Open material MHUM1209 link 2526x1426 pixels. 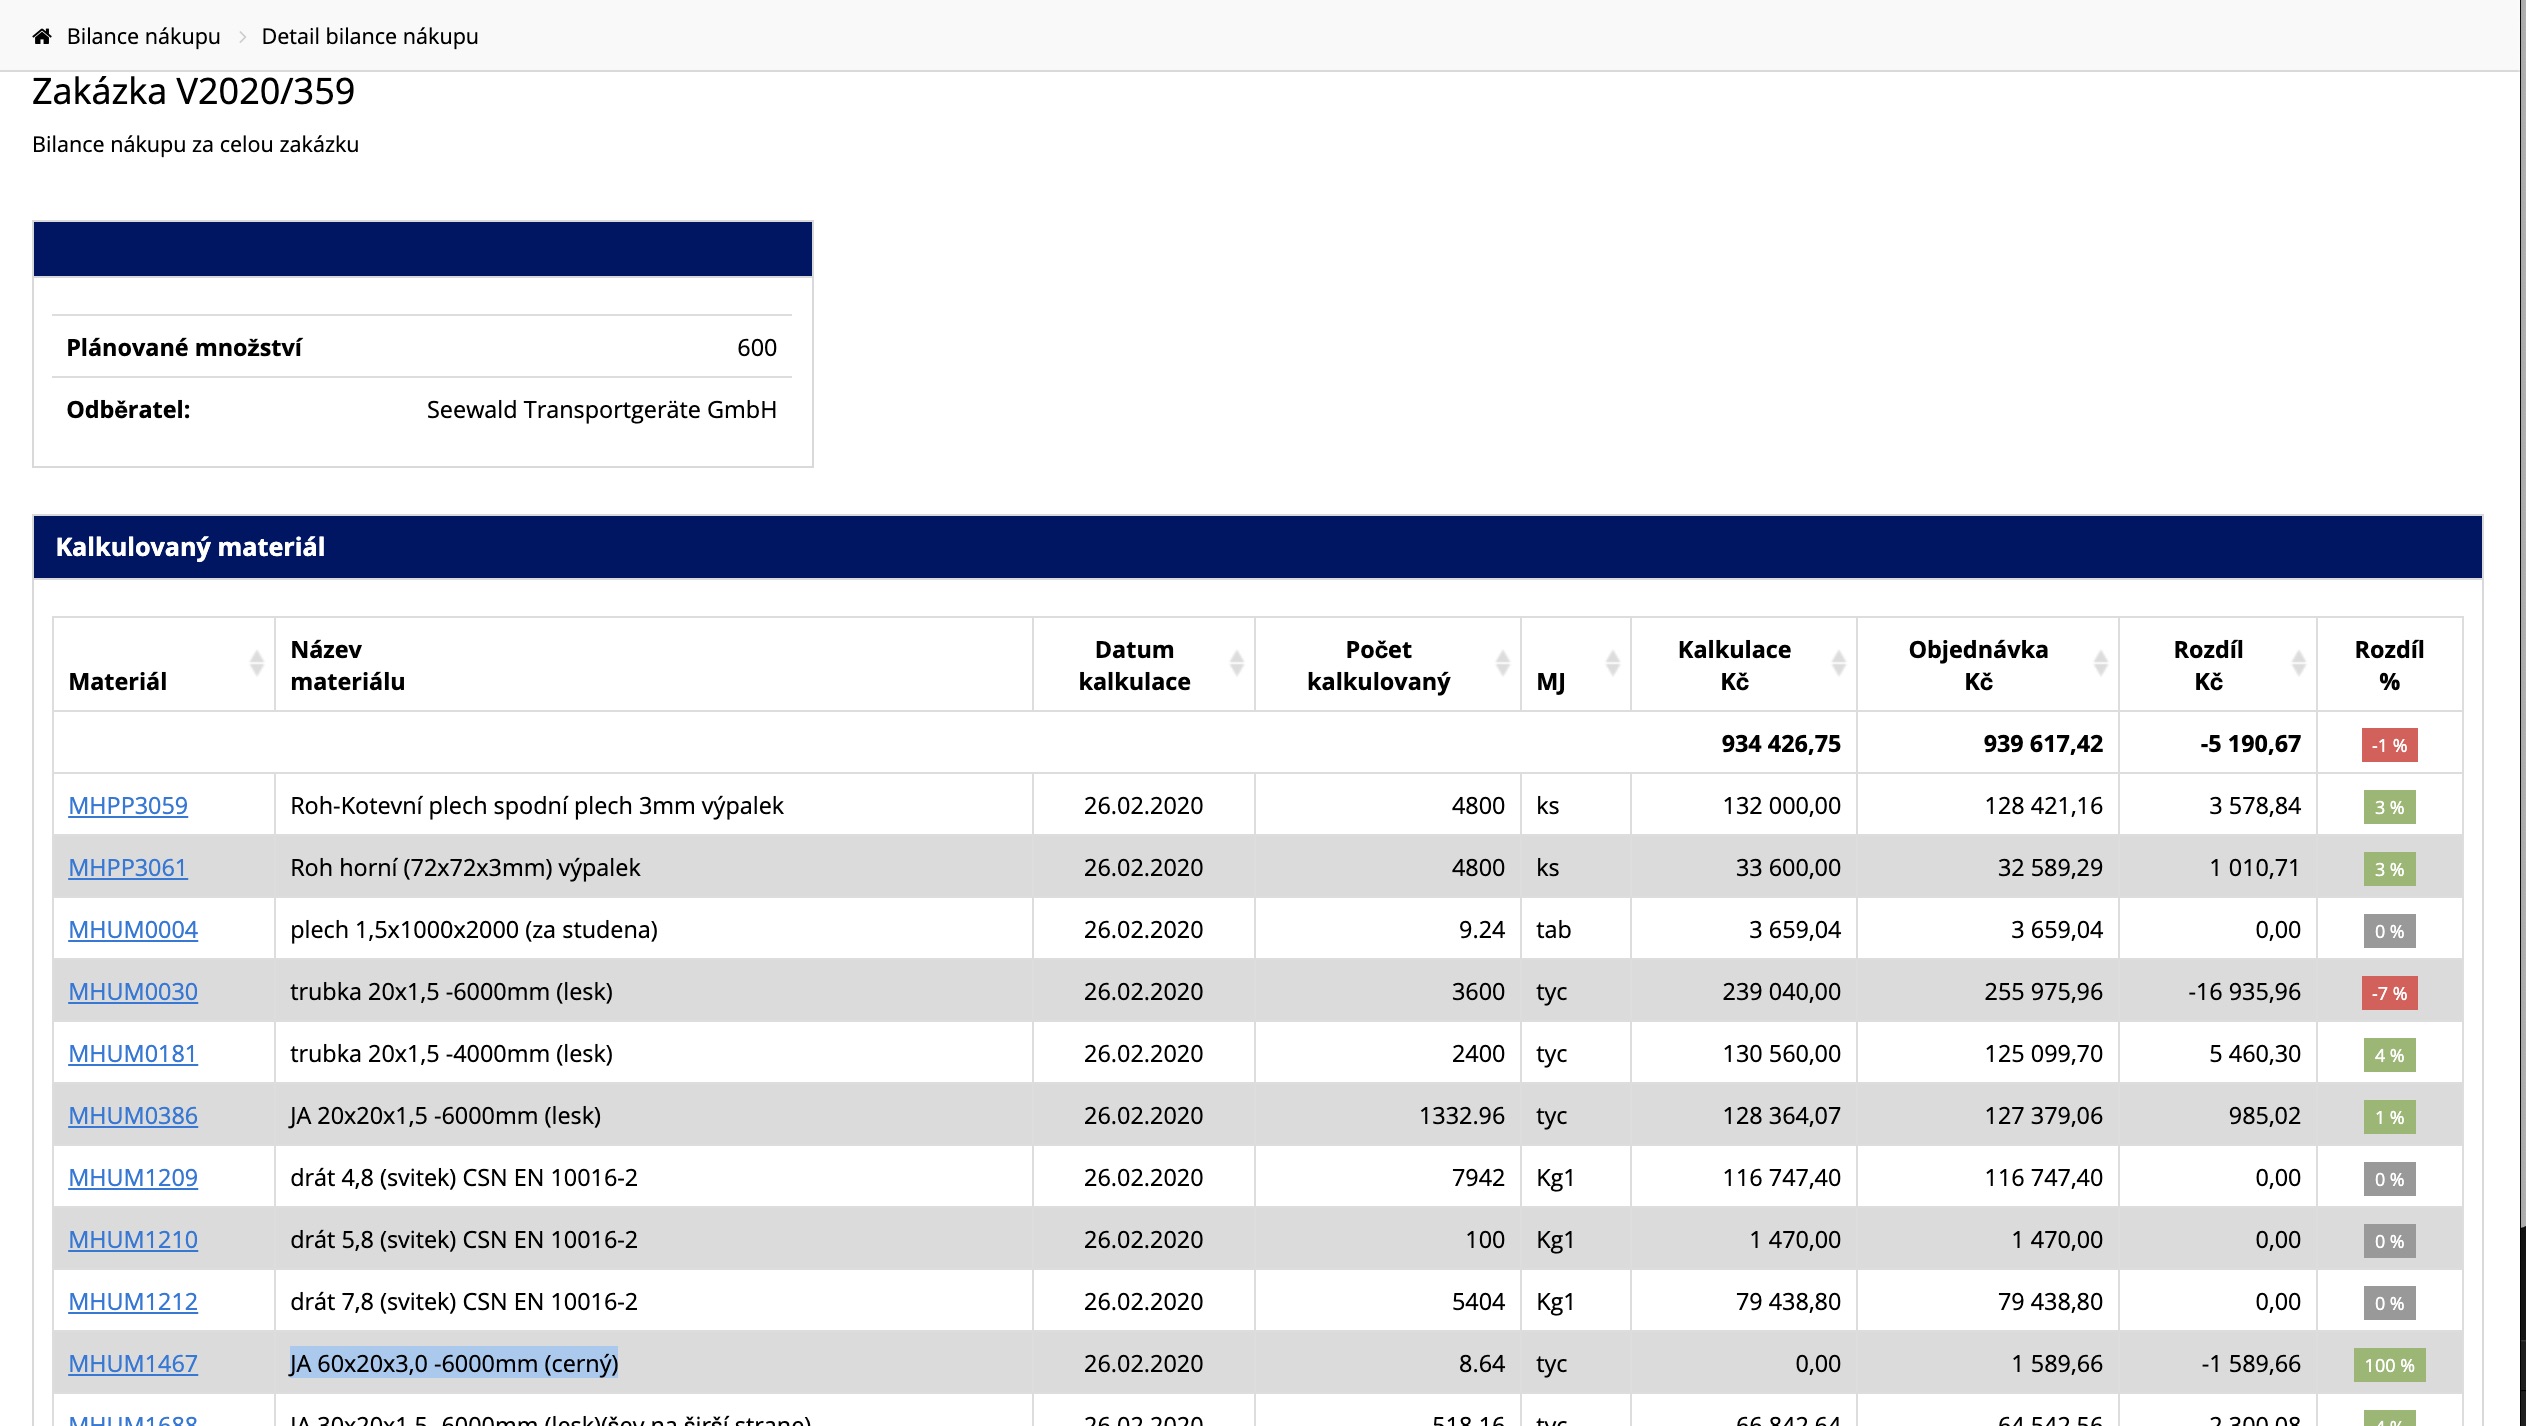[133, 1178]
